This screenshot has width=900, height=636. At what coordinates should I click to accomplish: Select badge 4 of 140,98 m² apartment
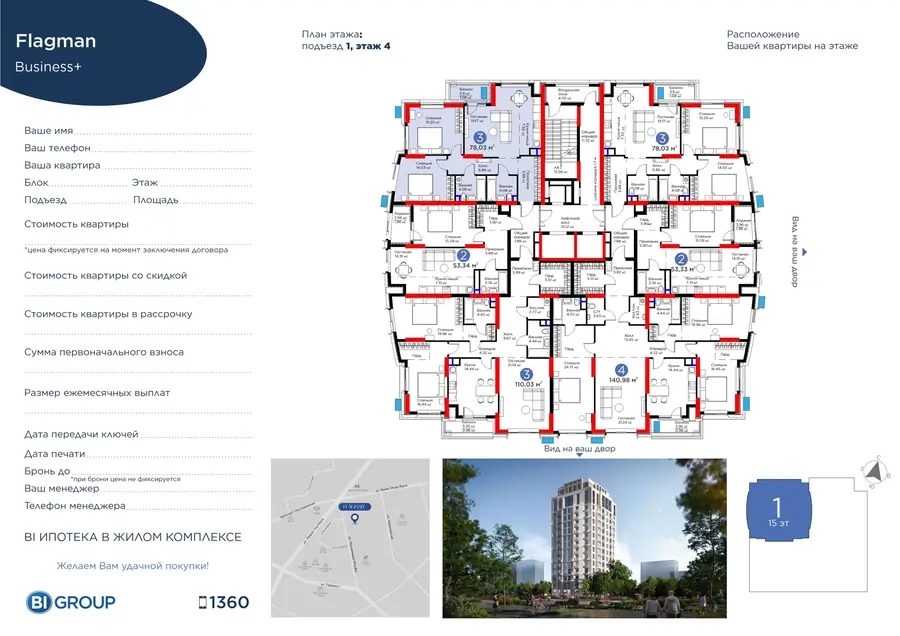point(620,370)
